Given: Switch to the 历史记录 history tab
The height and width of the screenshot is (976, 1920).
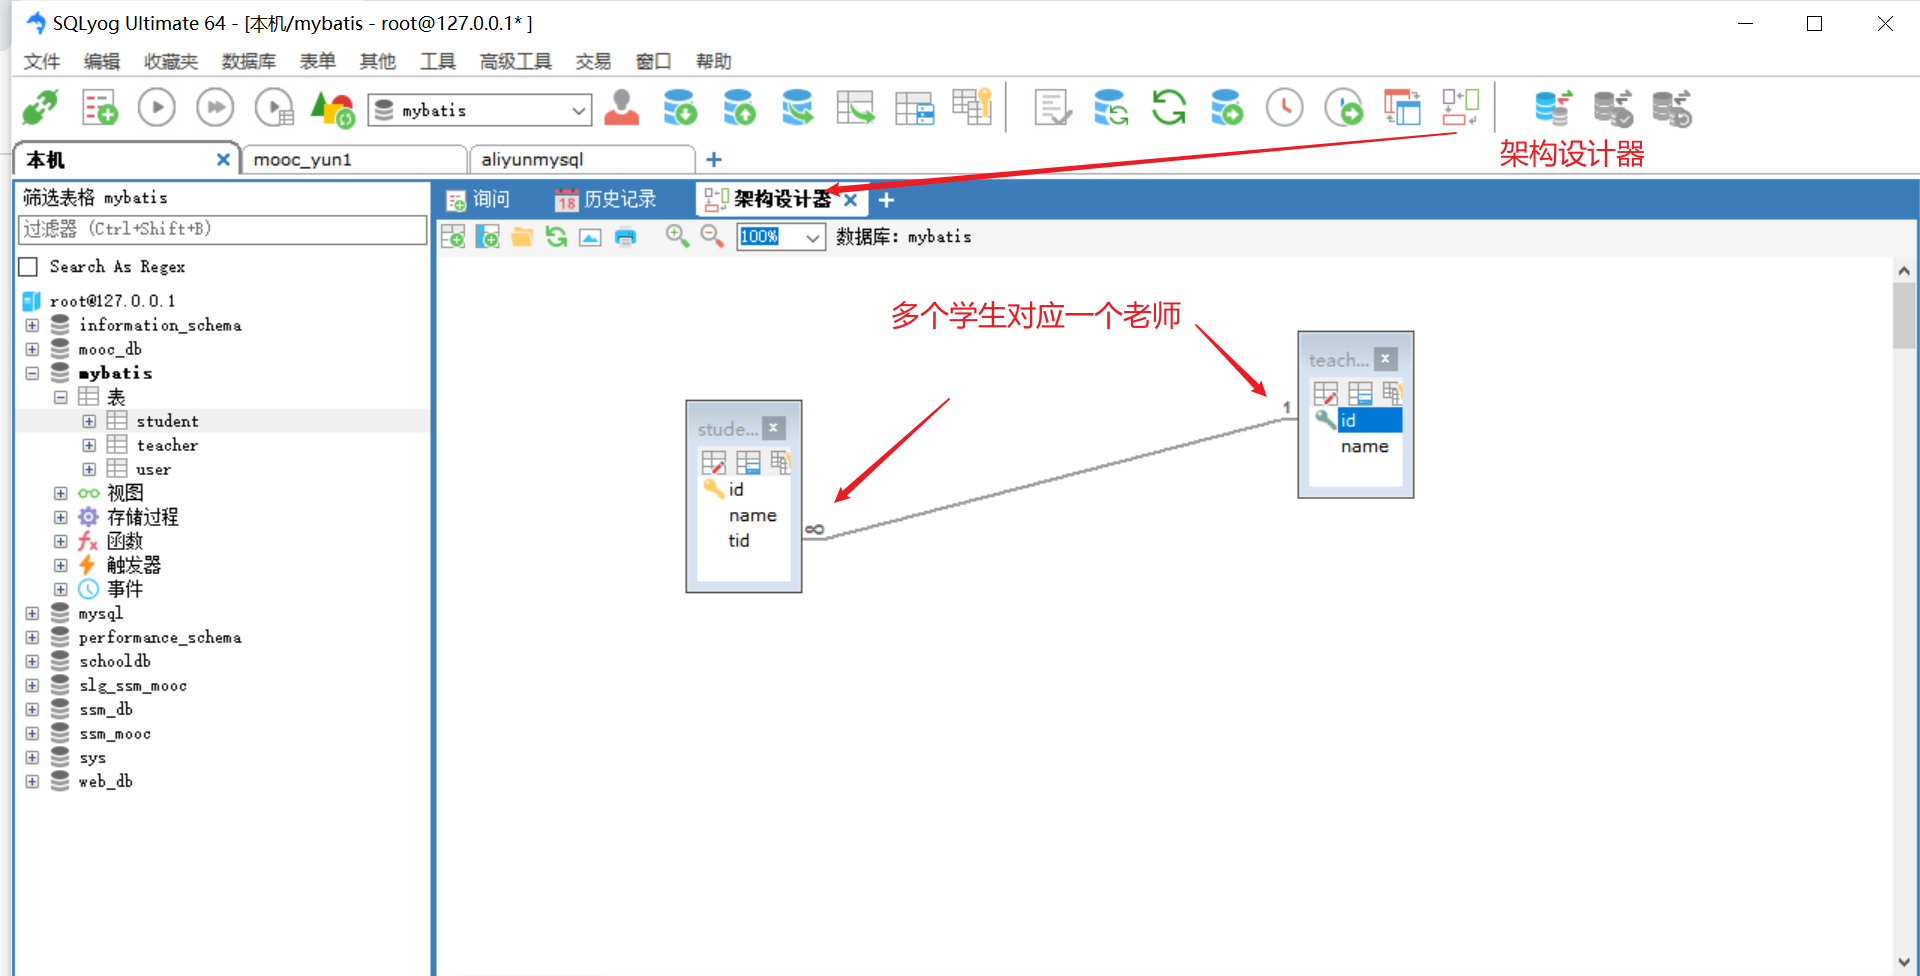Looking at the screenshot, I should click(607, 199).
